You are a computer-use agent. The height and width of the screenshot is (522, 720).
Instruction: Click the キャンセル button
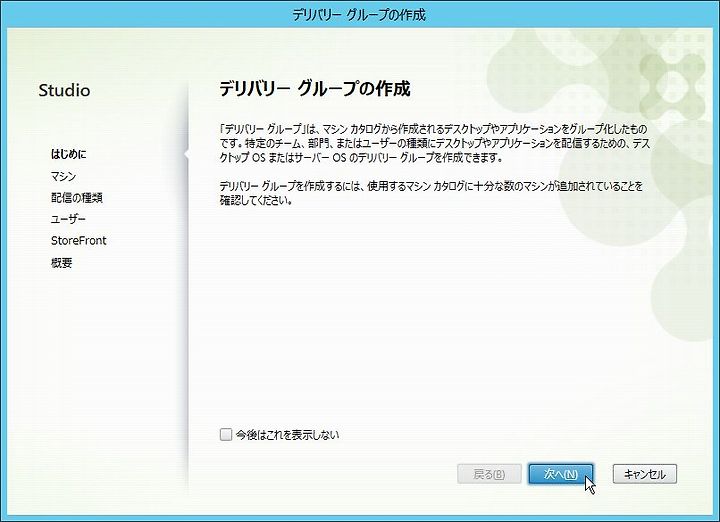(x=645, y=474)
